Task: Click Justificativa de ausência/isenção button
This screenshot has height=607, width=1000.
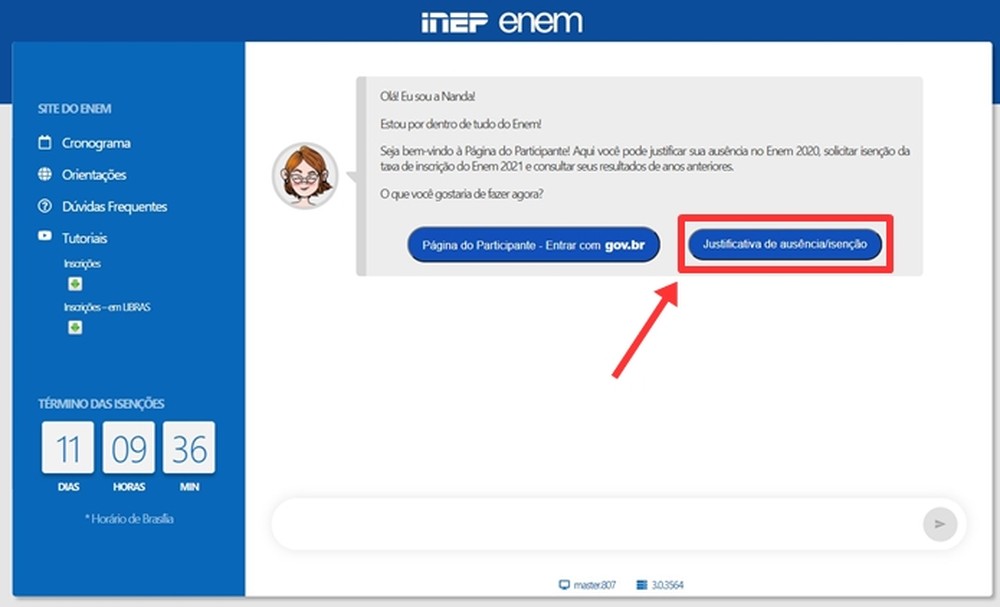Action: point(785,244)
